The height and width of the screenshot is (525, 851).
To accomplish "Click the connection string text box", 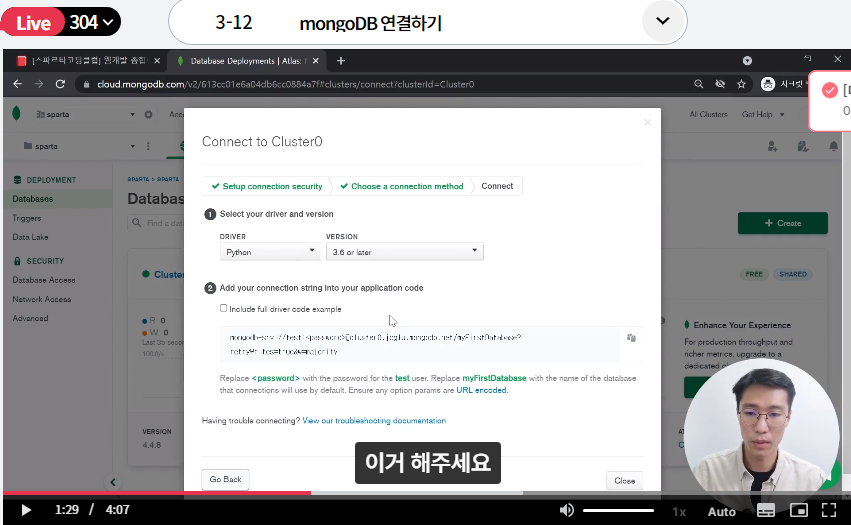I will coord(420,344).
